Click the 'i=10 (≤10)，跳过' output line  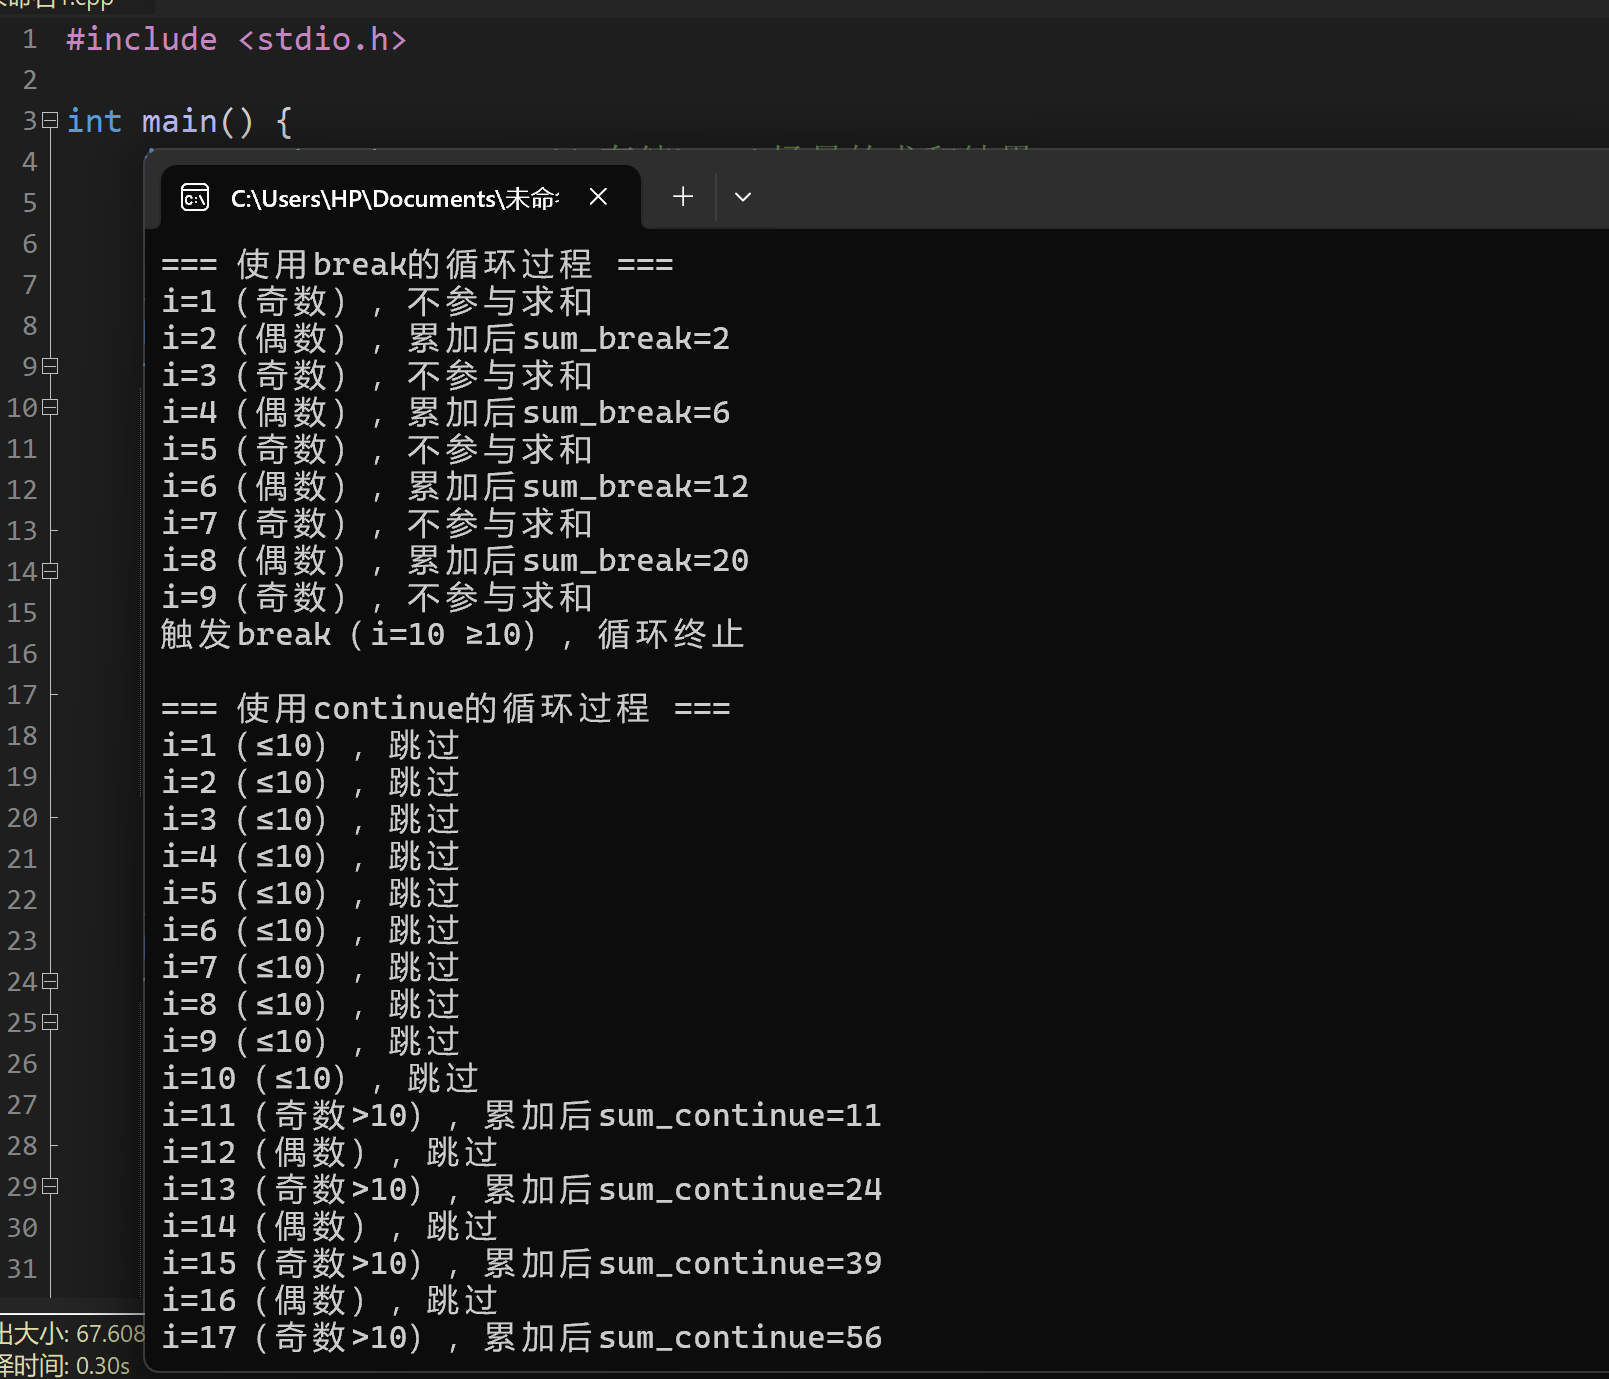coord(320,1079)
